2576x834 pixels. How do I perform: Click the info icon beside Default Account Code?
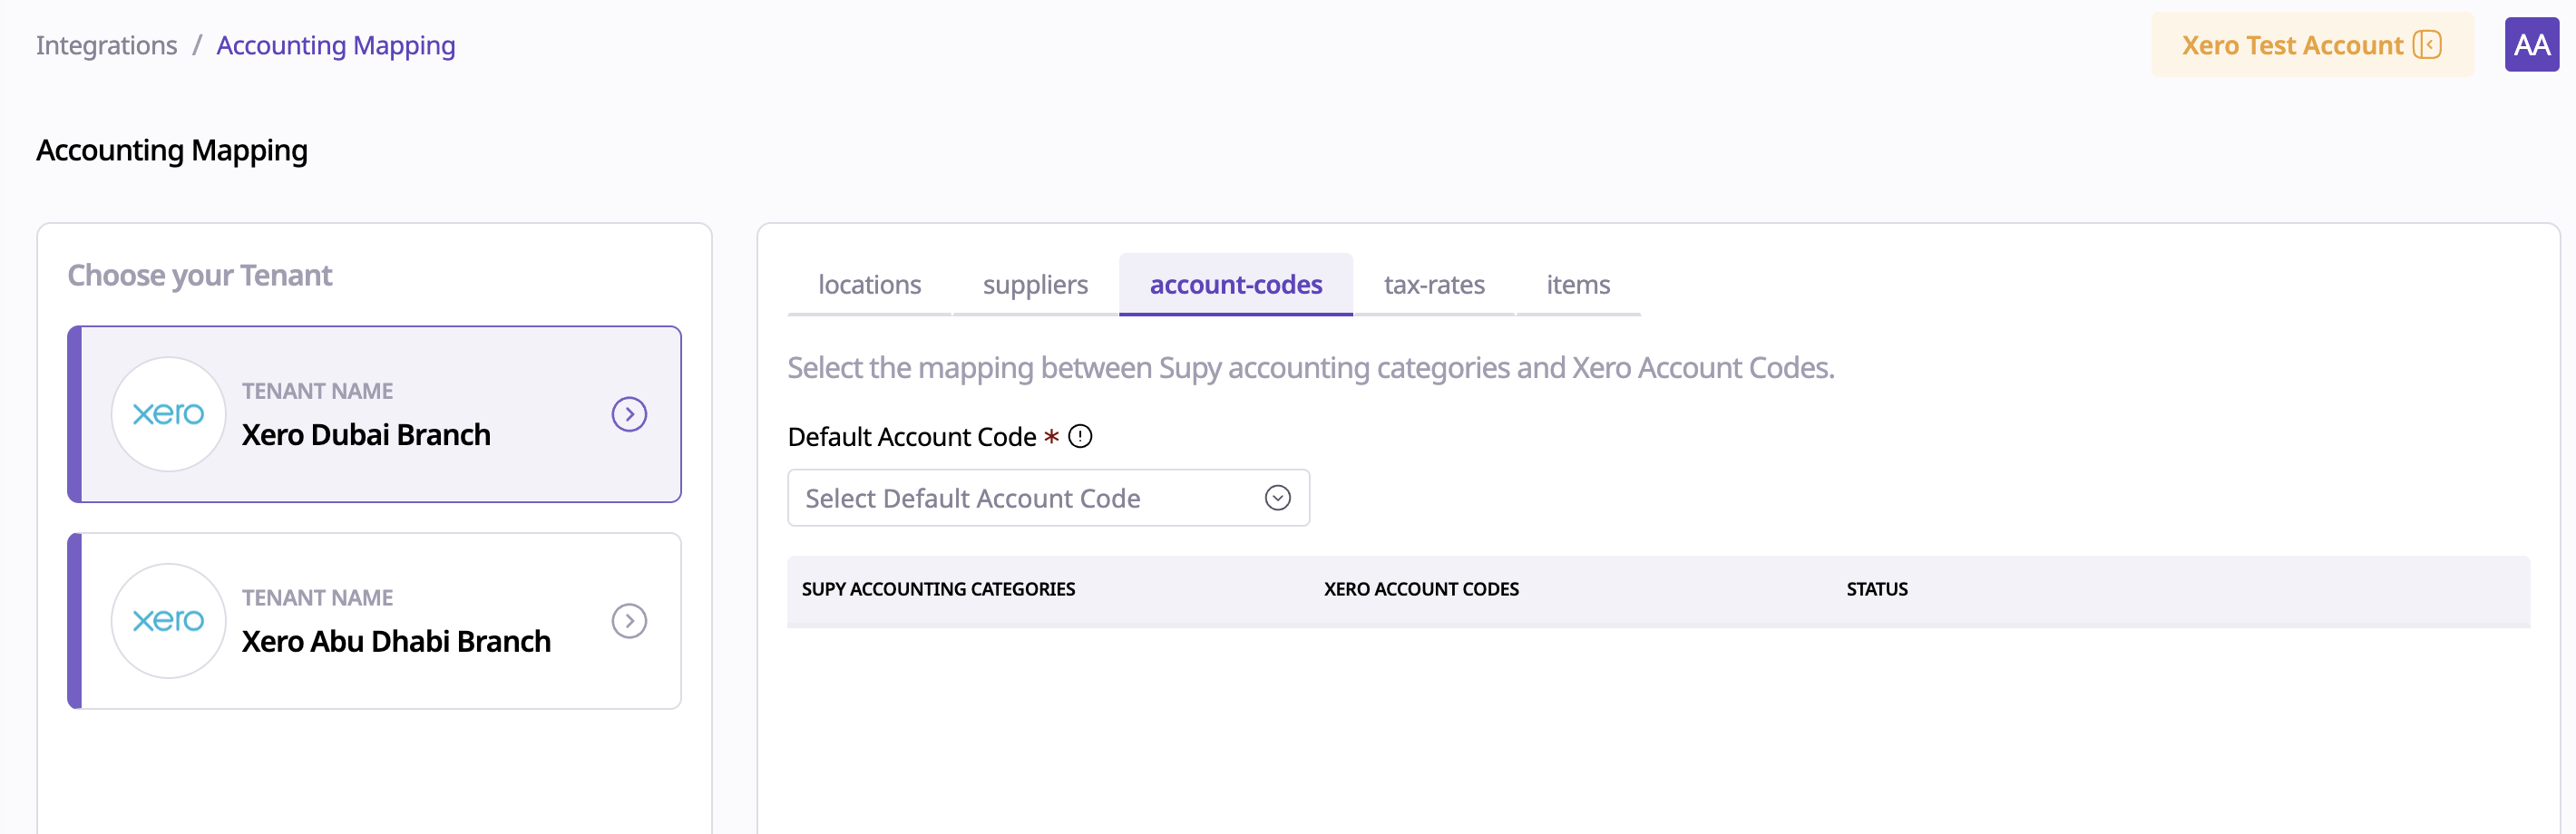tap(1080, 437)
